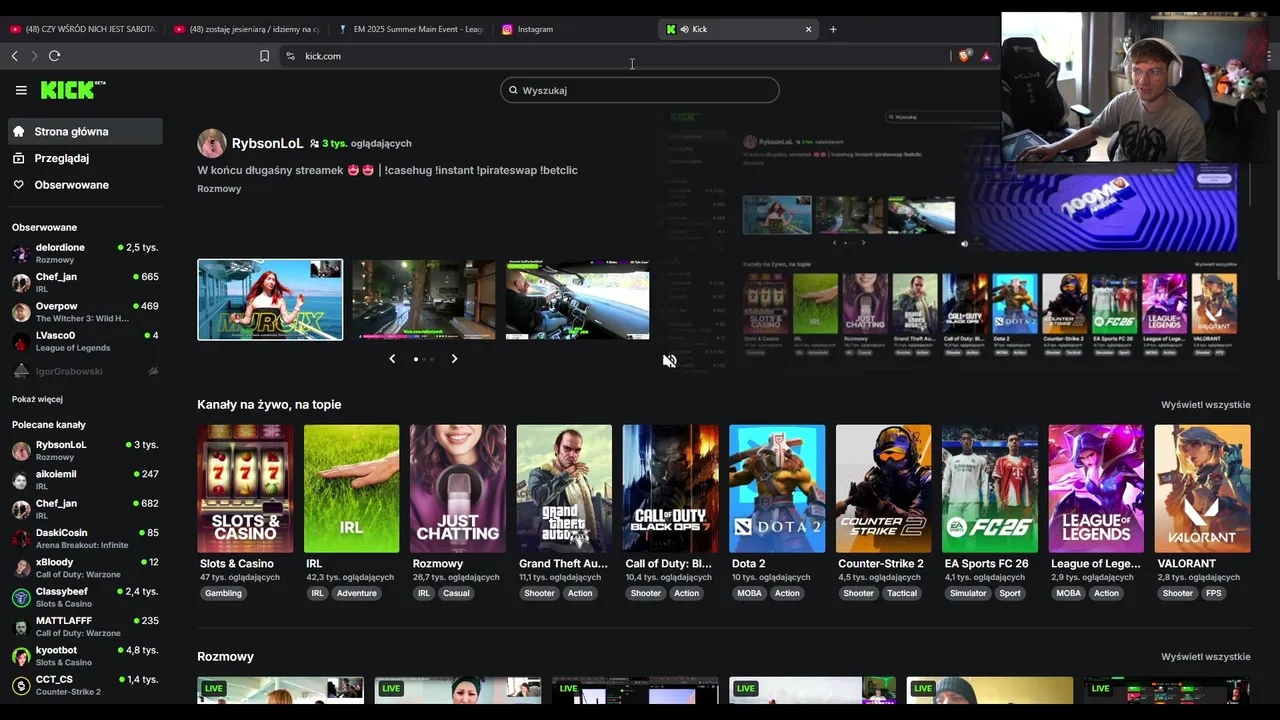Click the Casual tag under Rozmowy

[x=456, y=593]
